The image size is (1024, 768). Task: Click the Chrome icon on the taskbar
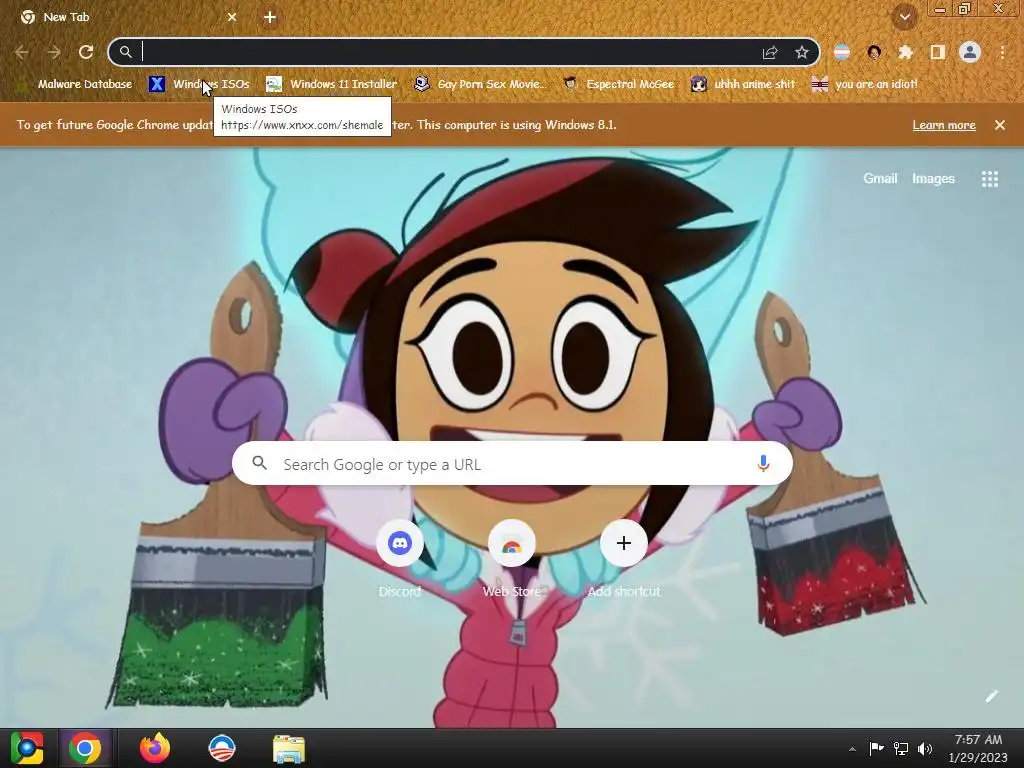tap(85, 748)
